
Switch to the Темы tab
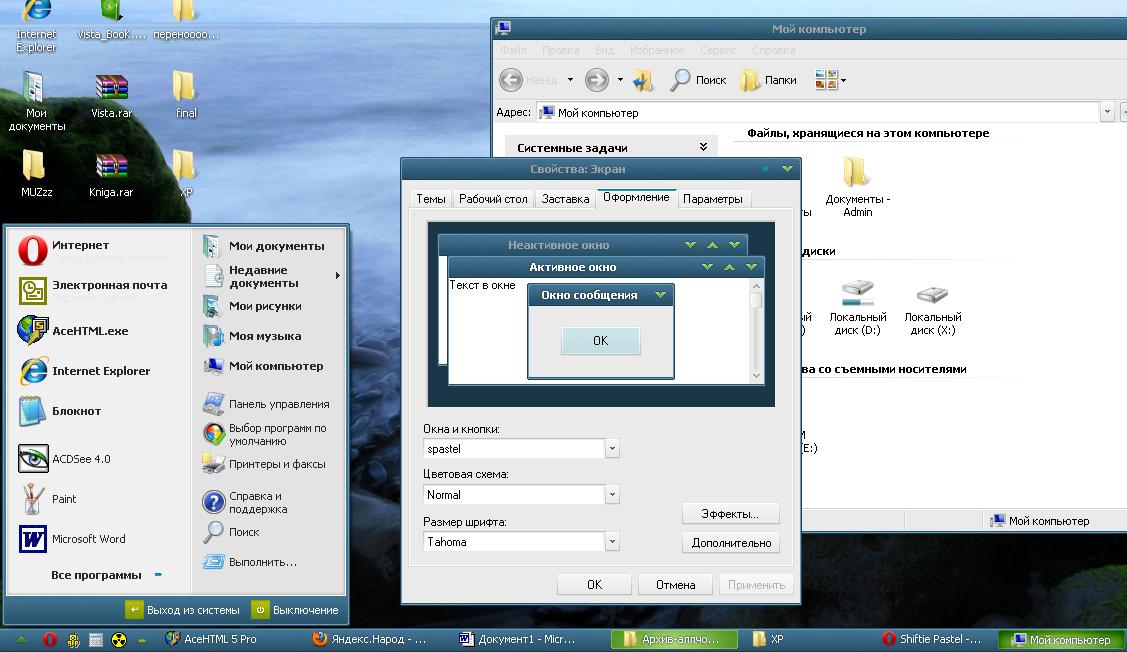431,199
